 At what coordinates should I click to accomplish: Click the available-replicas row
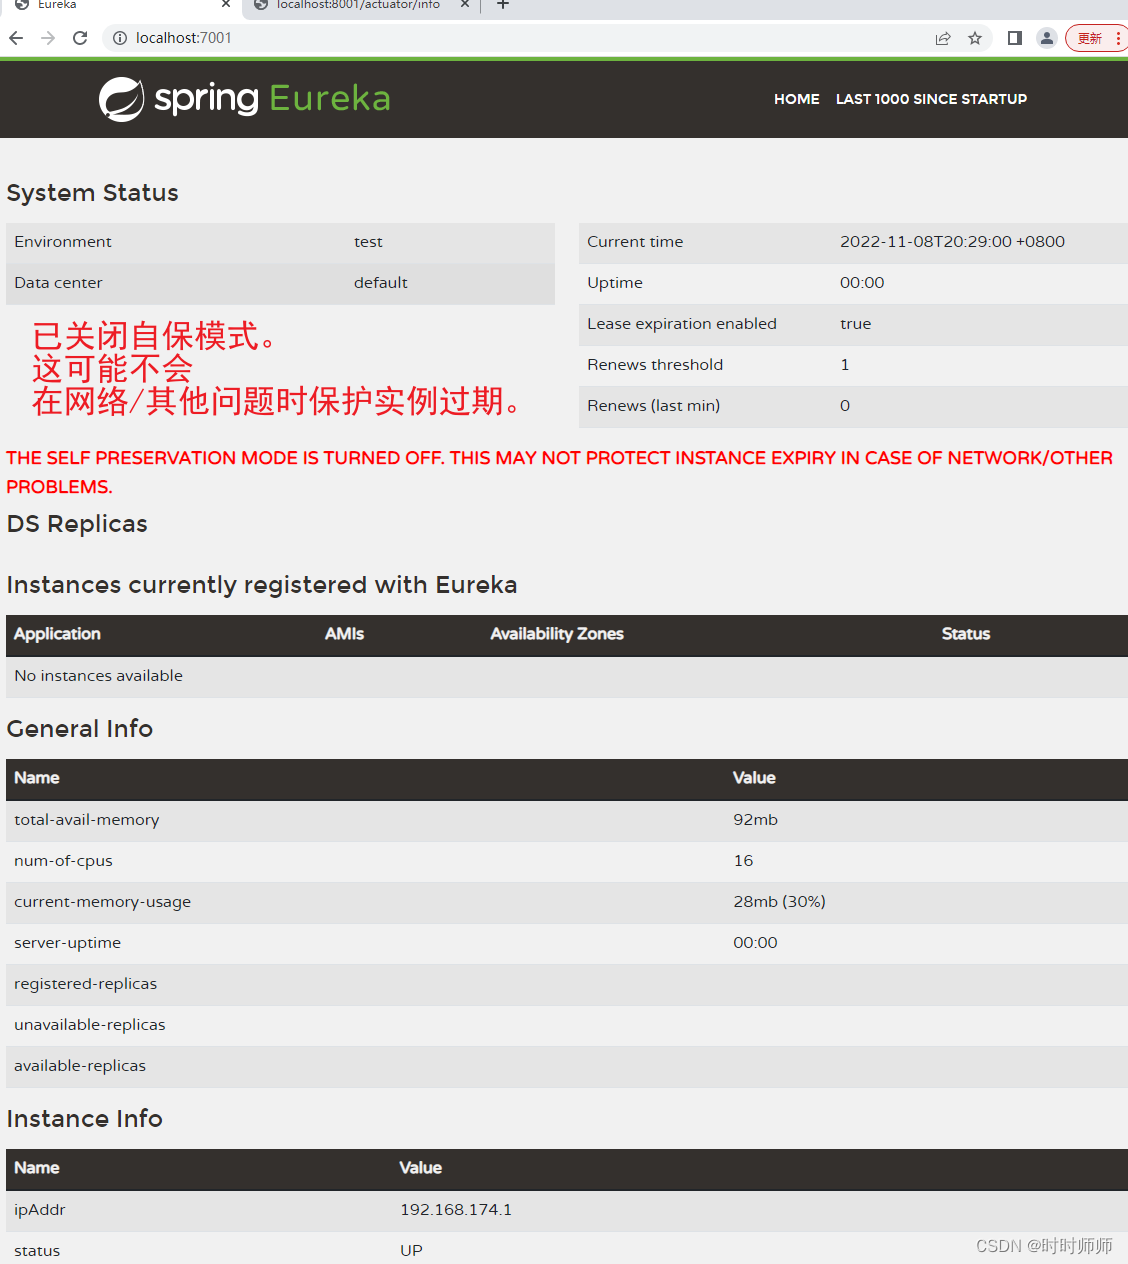click(x=567, y=1066)
